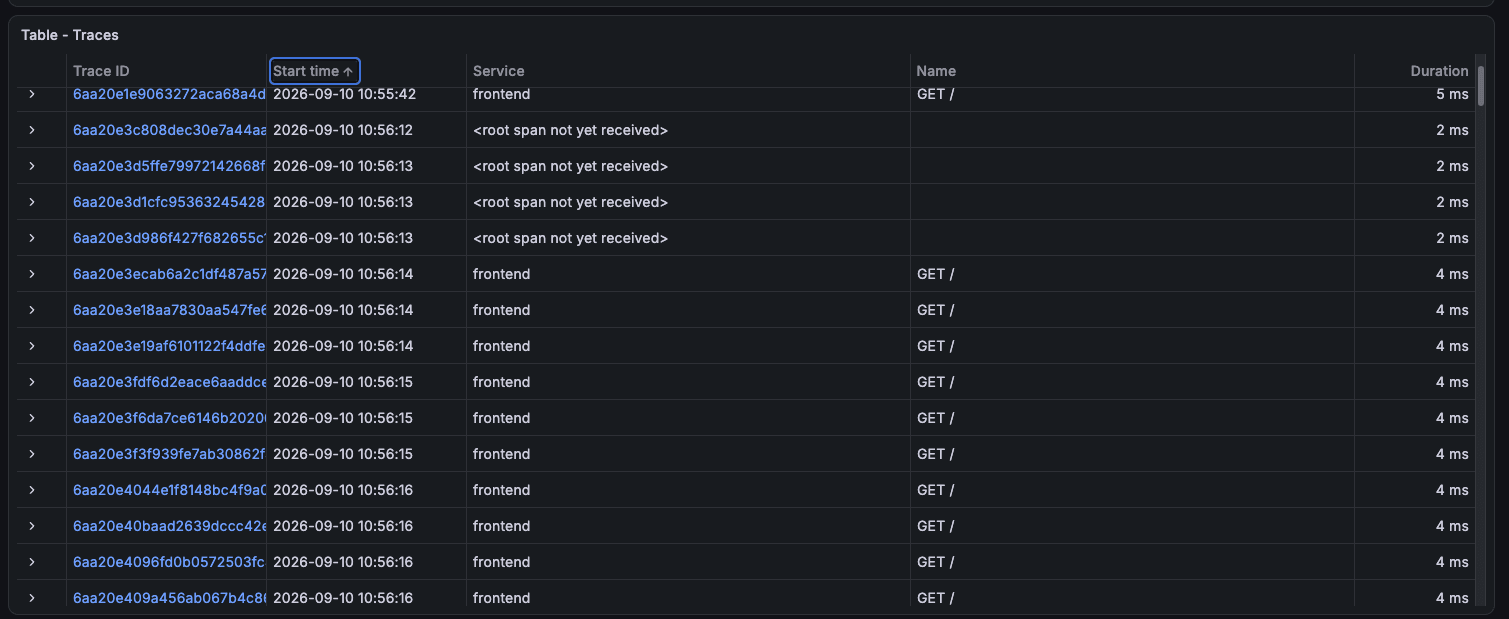This screenshot has height=619, width=1509.
Task: Click the Name column header
Action: (x=936, y=71)
